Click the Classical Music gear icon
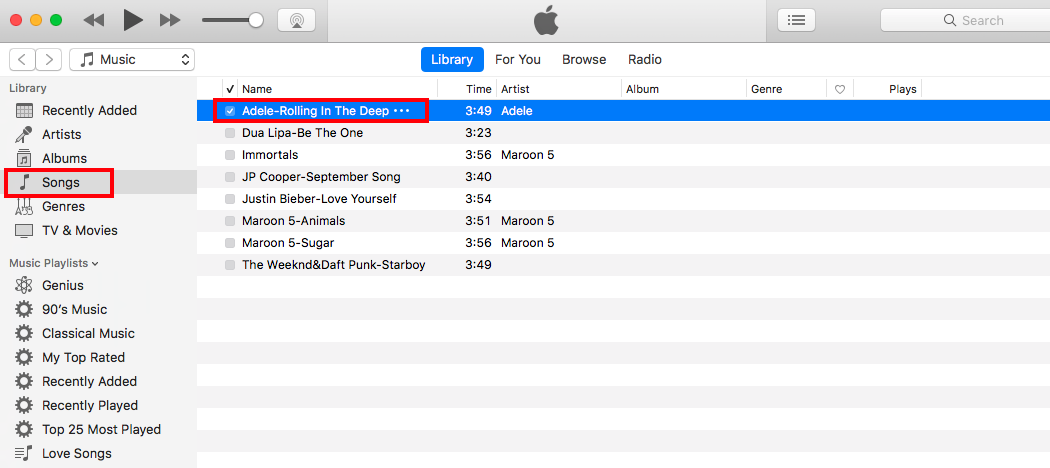This screenshot has height=468, width=1050. click(x=24, y=333)
